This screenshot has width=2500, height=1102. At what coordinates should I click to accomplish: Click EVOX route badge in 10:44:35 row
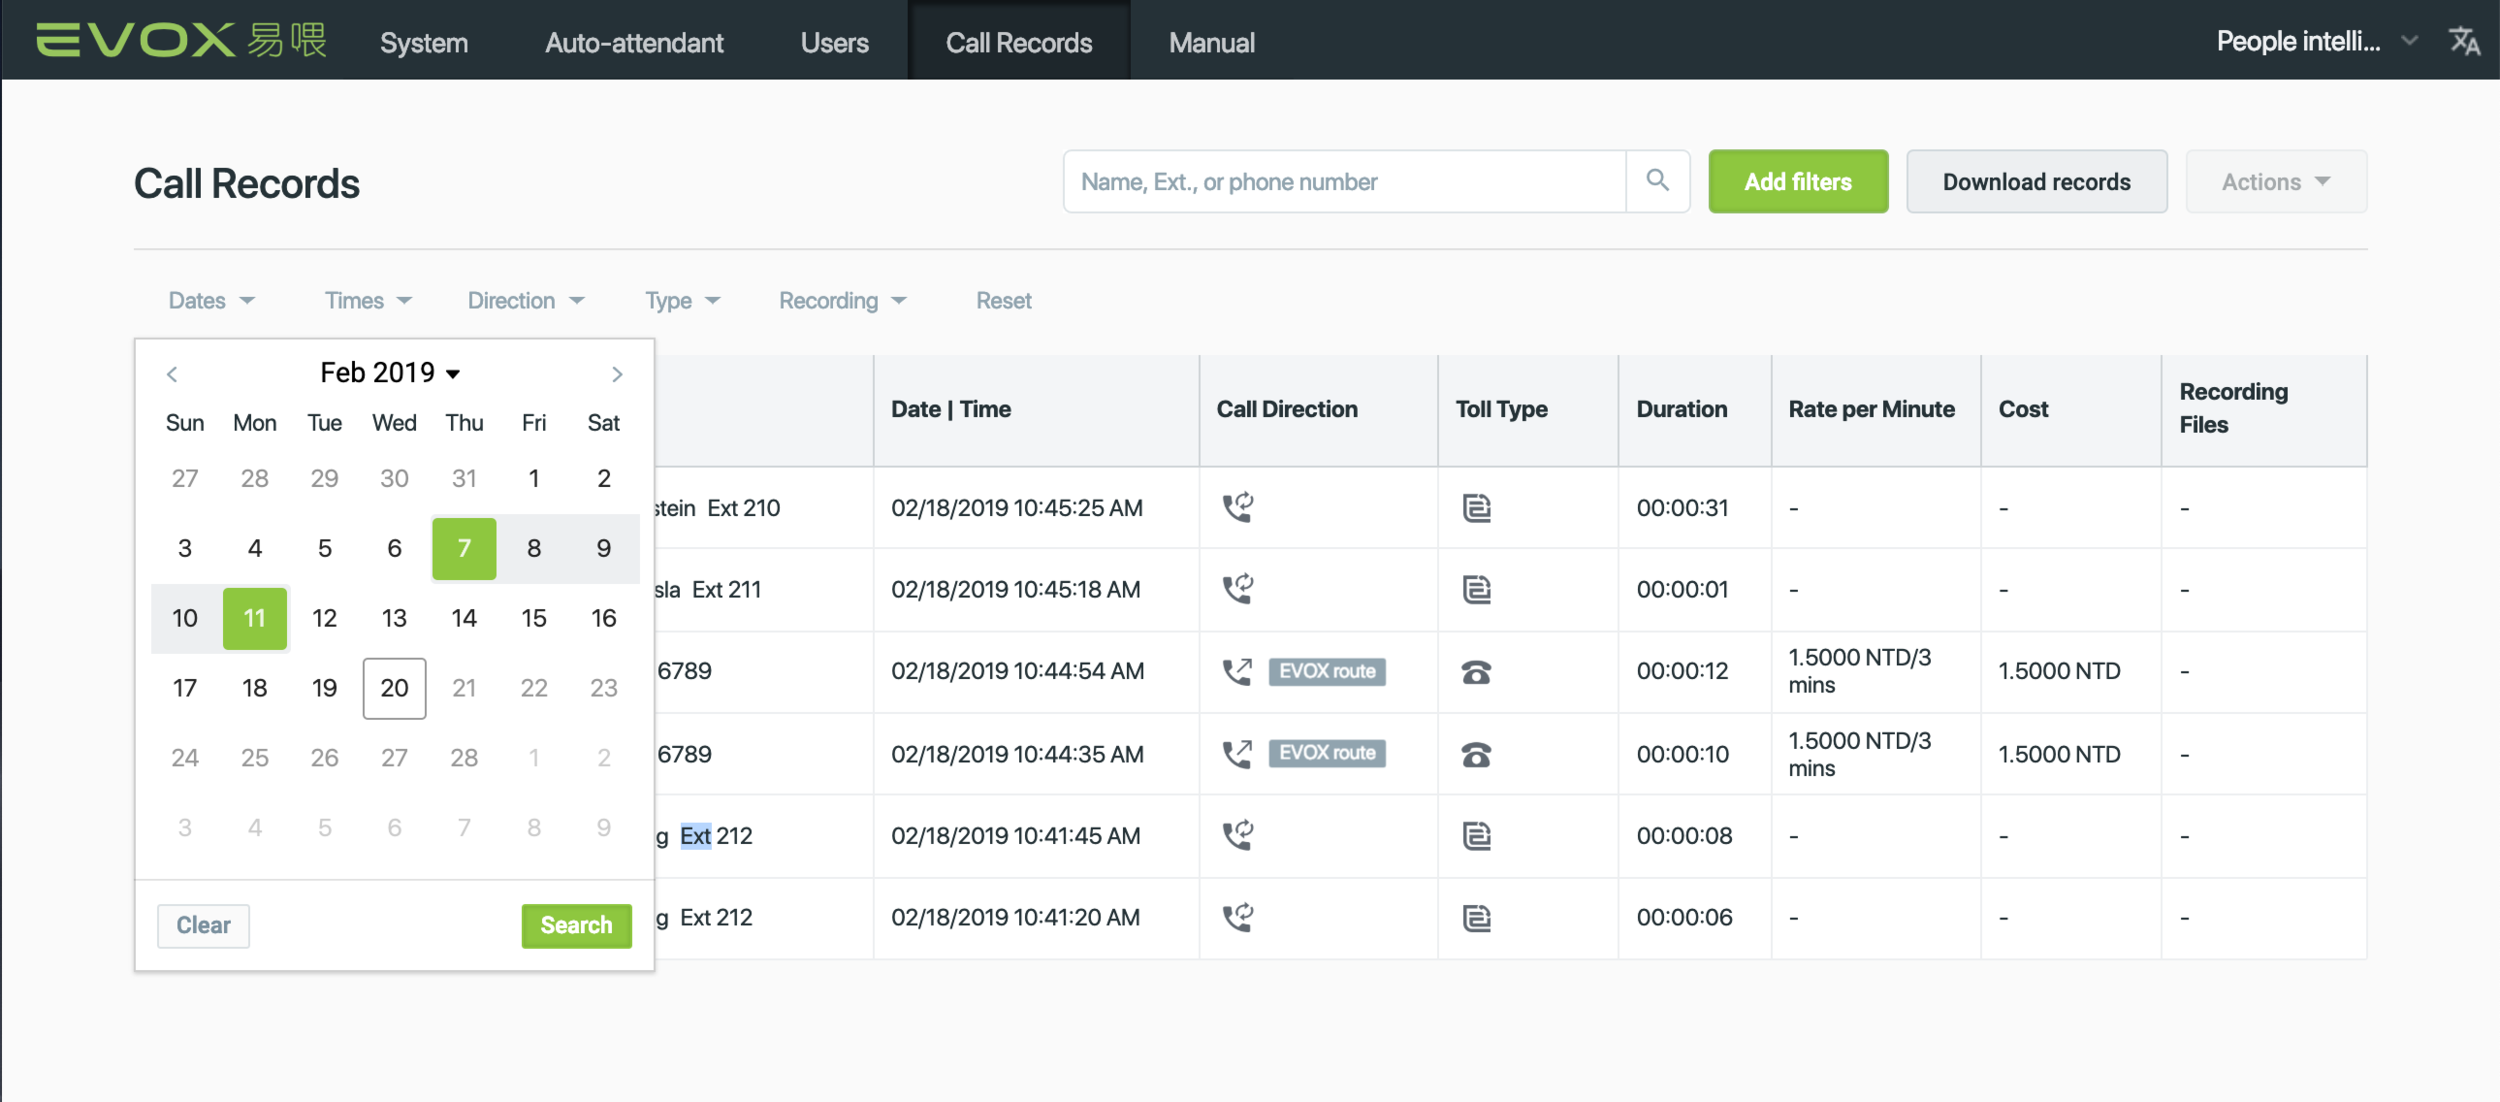point(1327,753)
